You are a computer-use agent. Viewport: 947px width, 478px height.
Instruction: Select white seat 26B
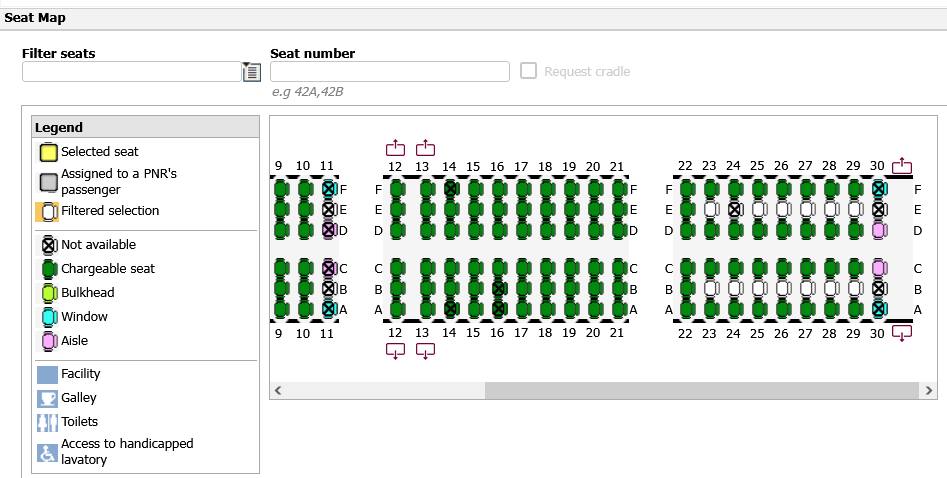pyautogui.click(x=783, y=289)
